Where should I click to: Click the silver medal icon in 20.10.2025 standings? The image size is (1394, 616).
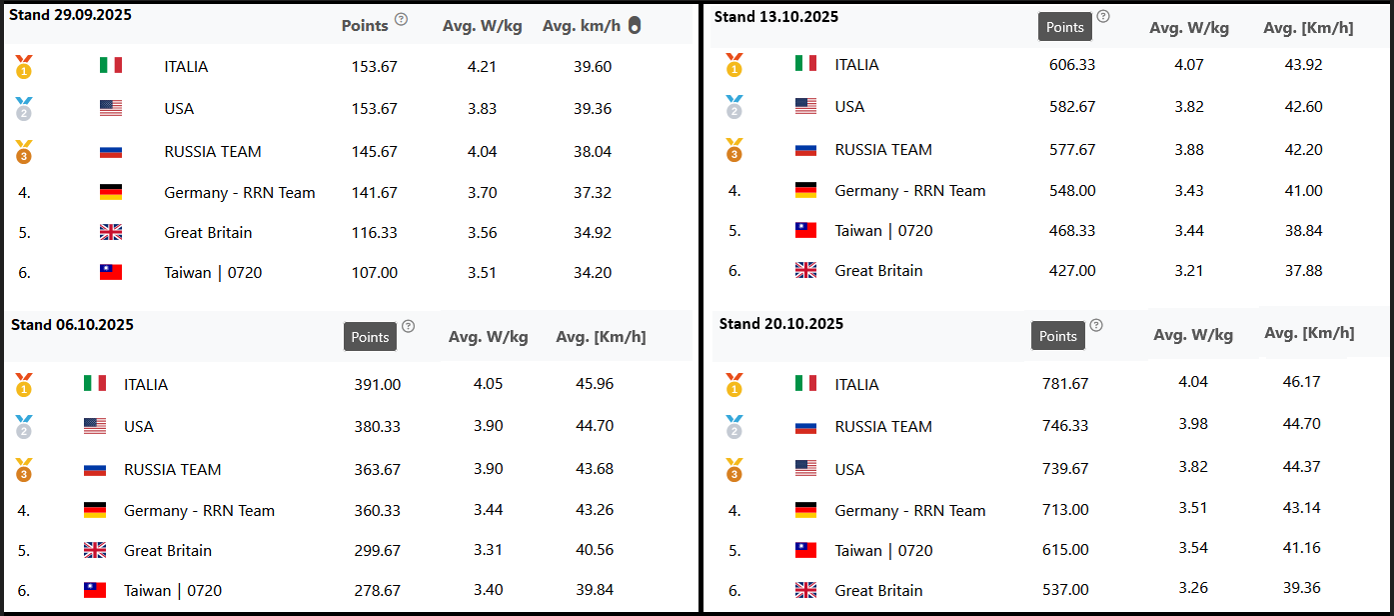[735, 427]
